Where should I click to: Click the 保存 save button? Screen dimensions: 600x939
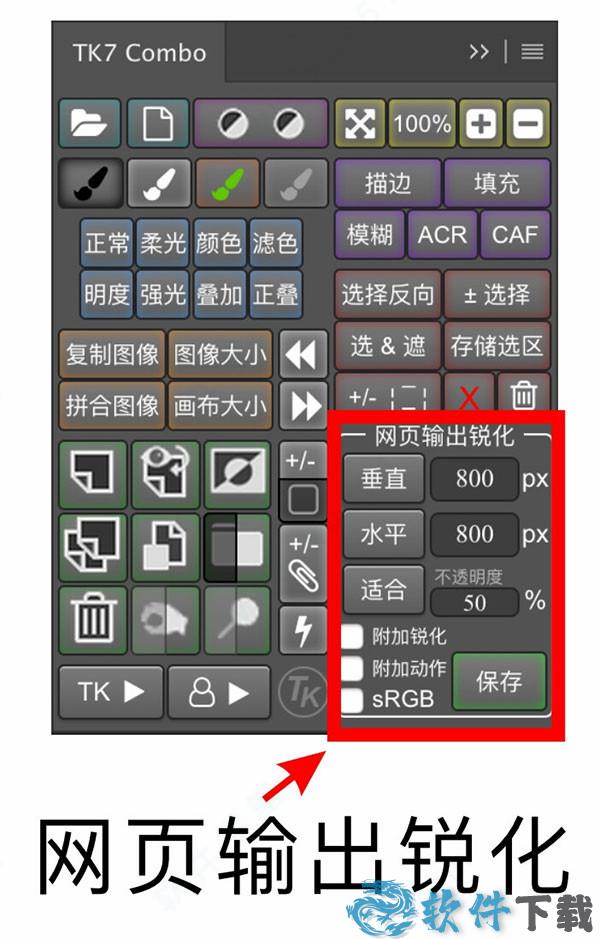(499, 681)
